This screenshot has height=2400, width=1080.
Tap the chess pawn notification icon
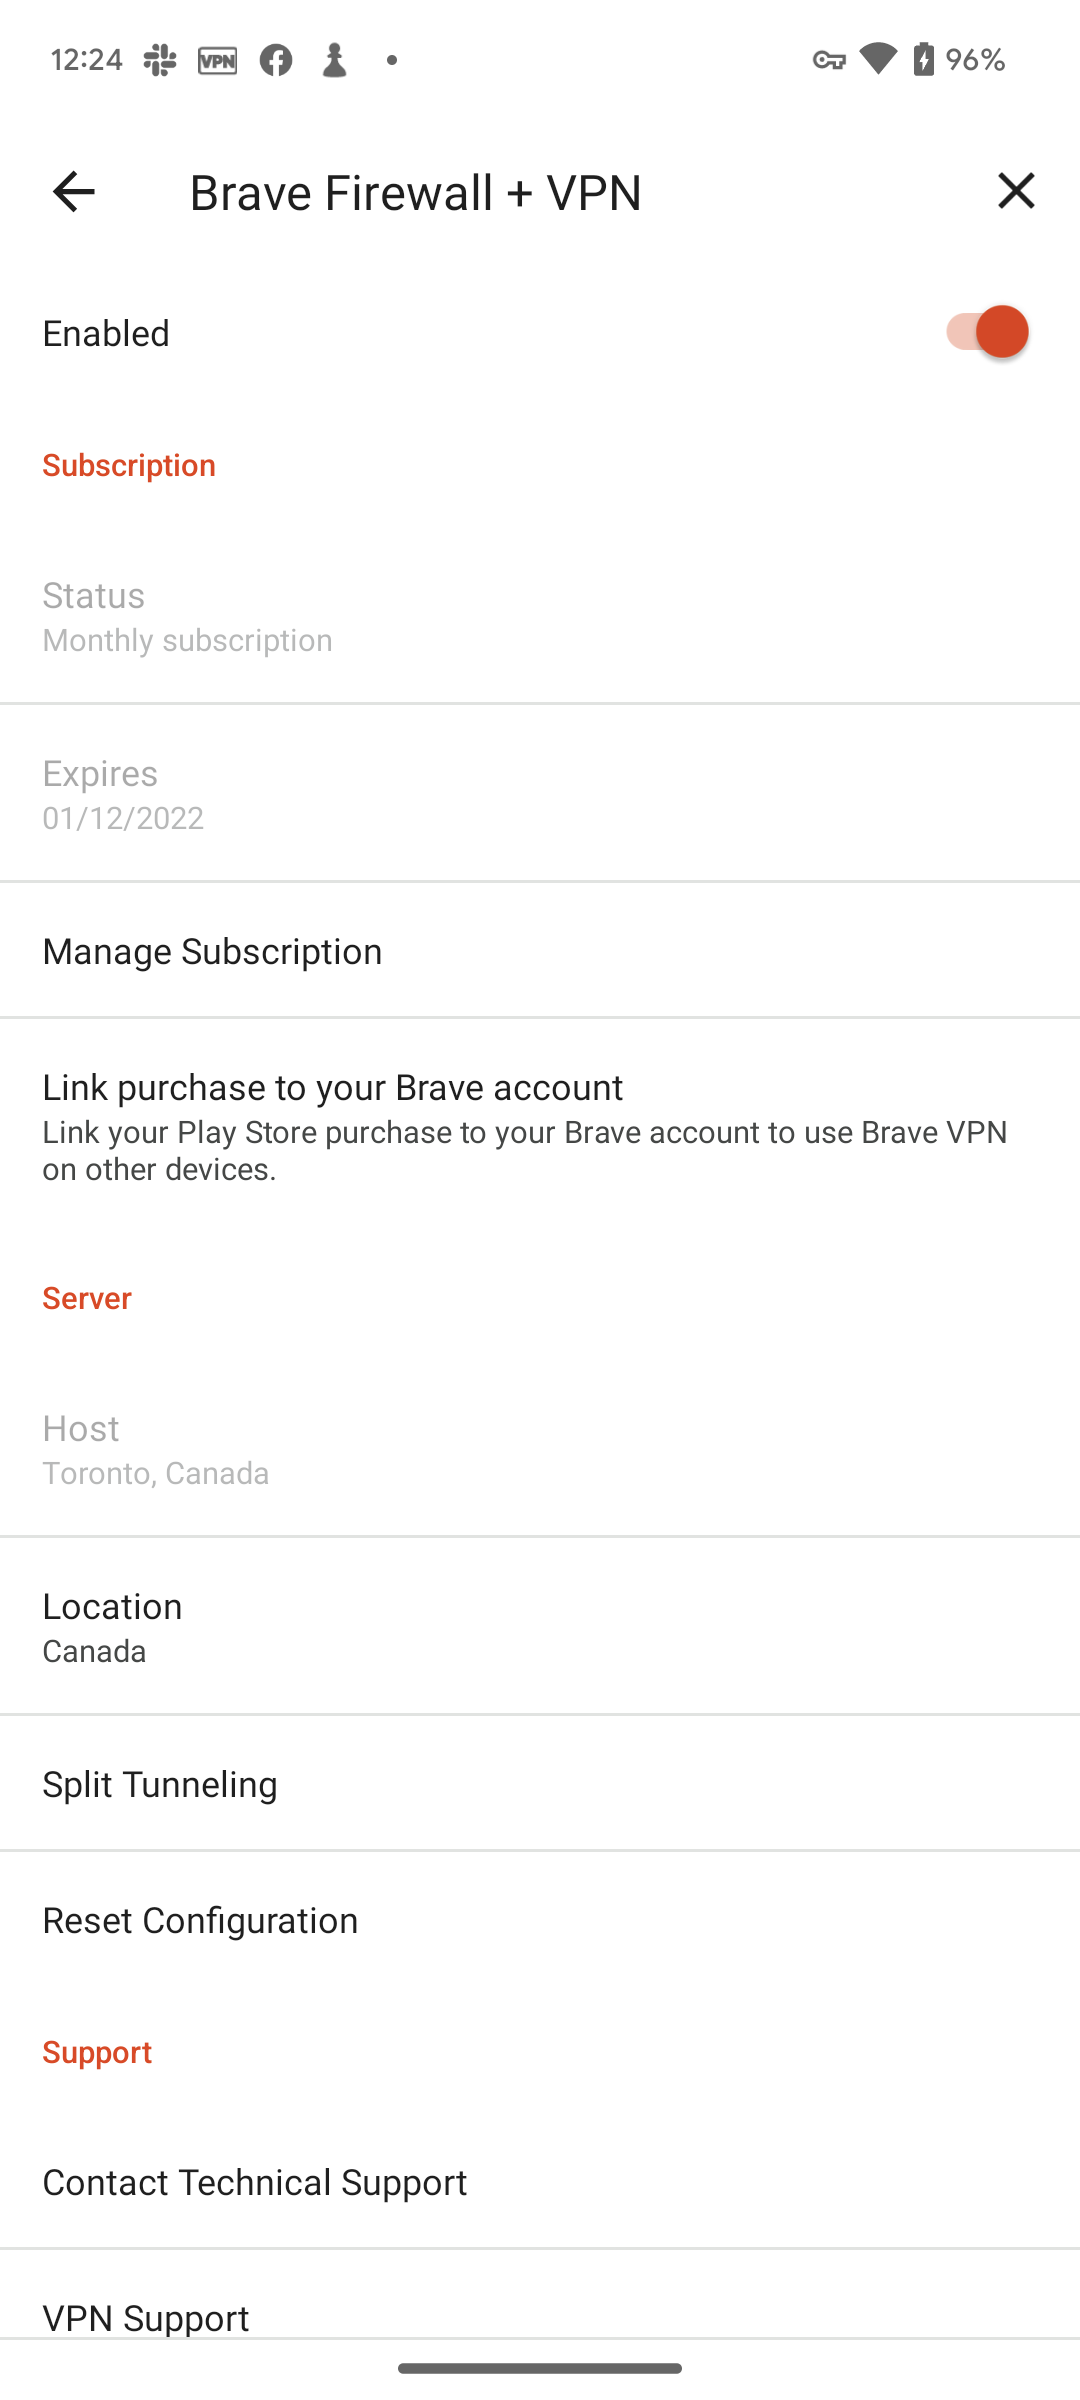point(335,59)
